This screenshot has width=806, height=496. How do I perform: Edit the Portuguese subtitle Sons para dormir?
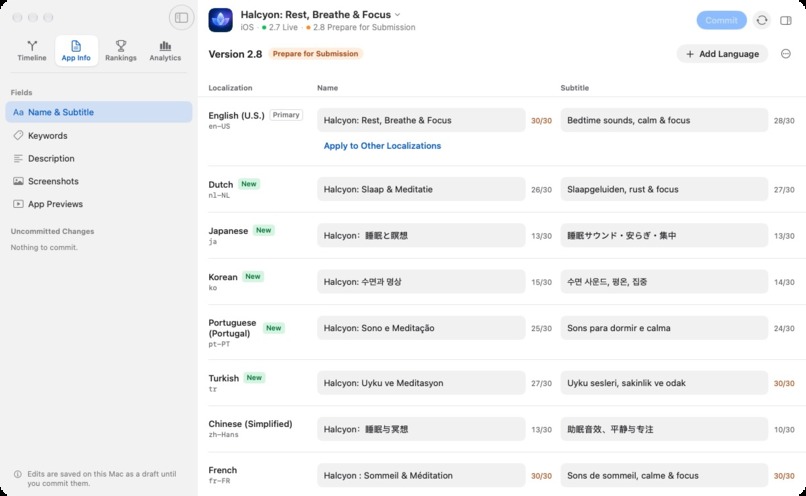[664, 328]
